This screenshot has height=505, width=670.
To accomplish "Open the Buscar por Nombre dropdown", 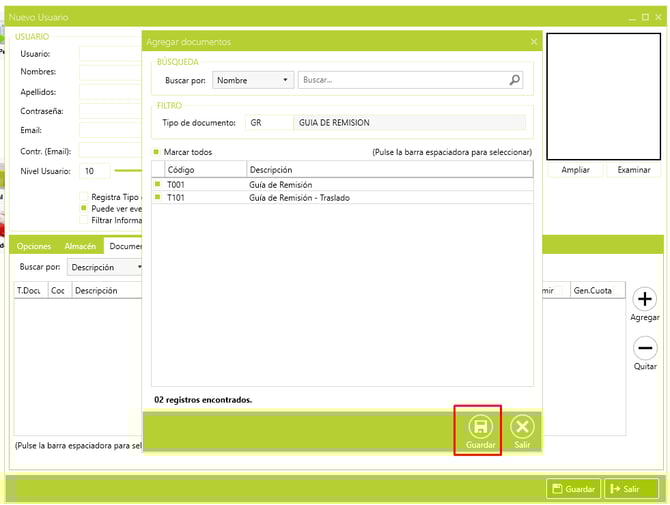I will (253, 80).
